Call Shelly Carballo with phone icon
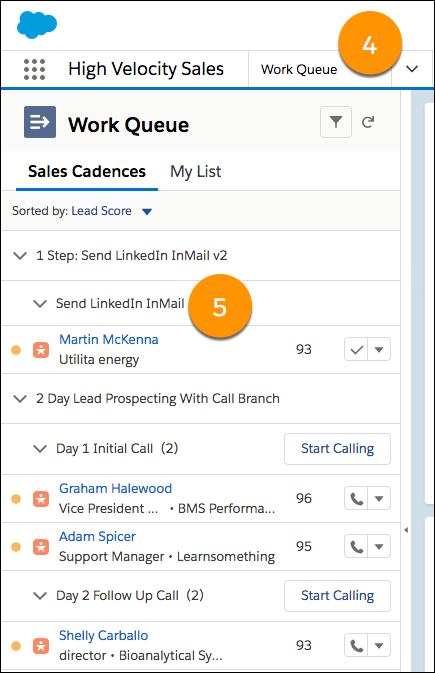This screenshot has height=673, width=435. pos(356,646)
